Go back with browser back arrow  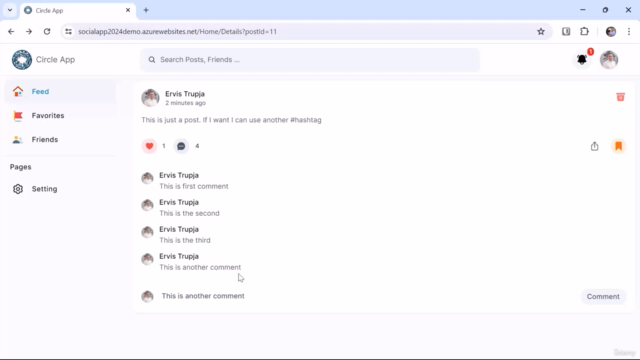pyautogui.click(x=11, y=31)
